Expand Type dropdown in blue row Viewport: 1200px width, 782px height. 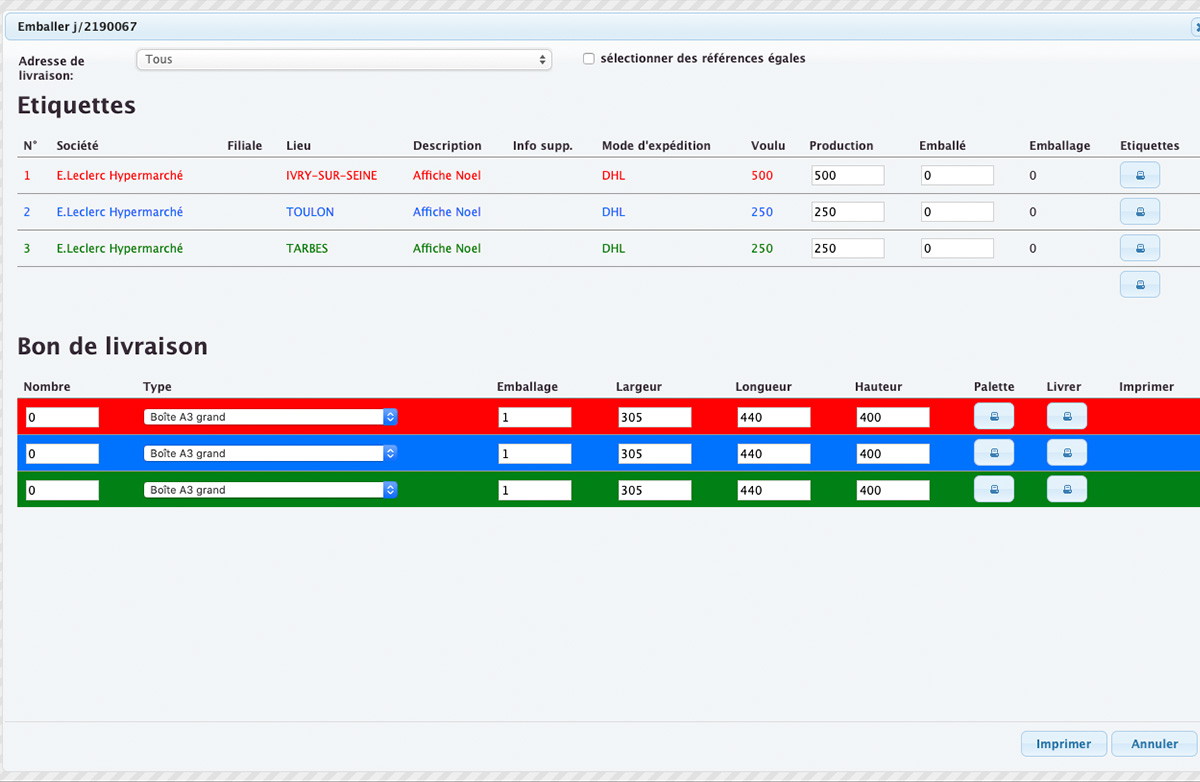pyautogui.click(x=270, y=453)
